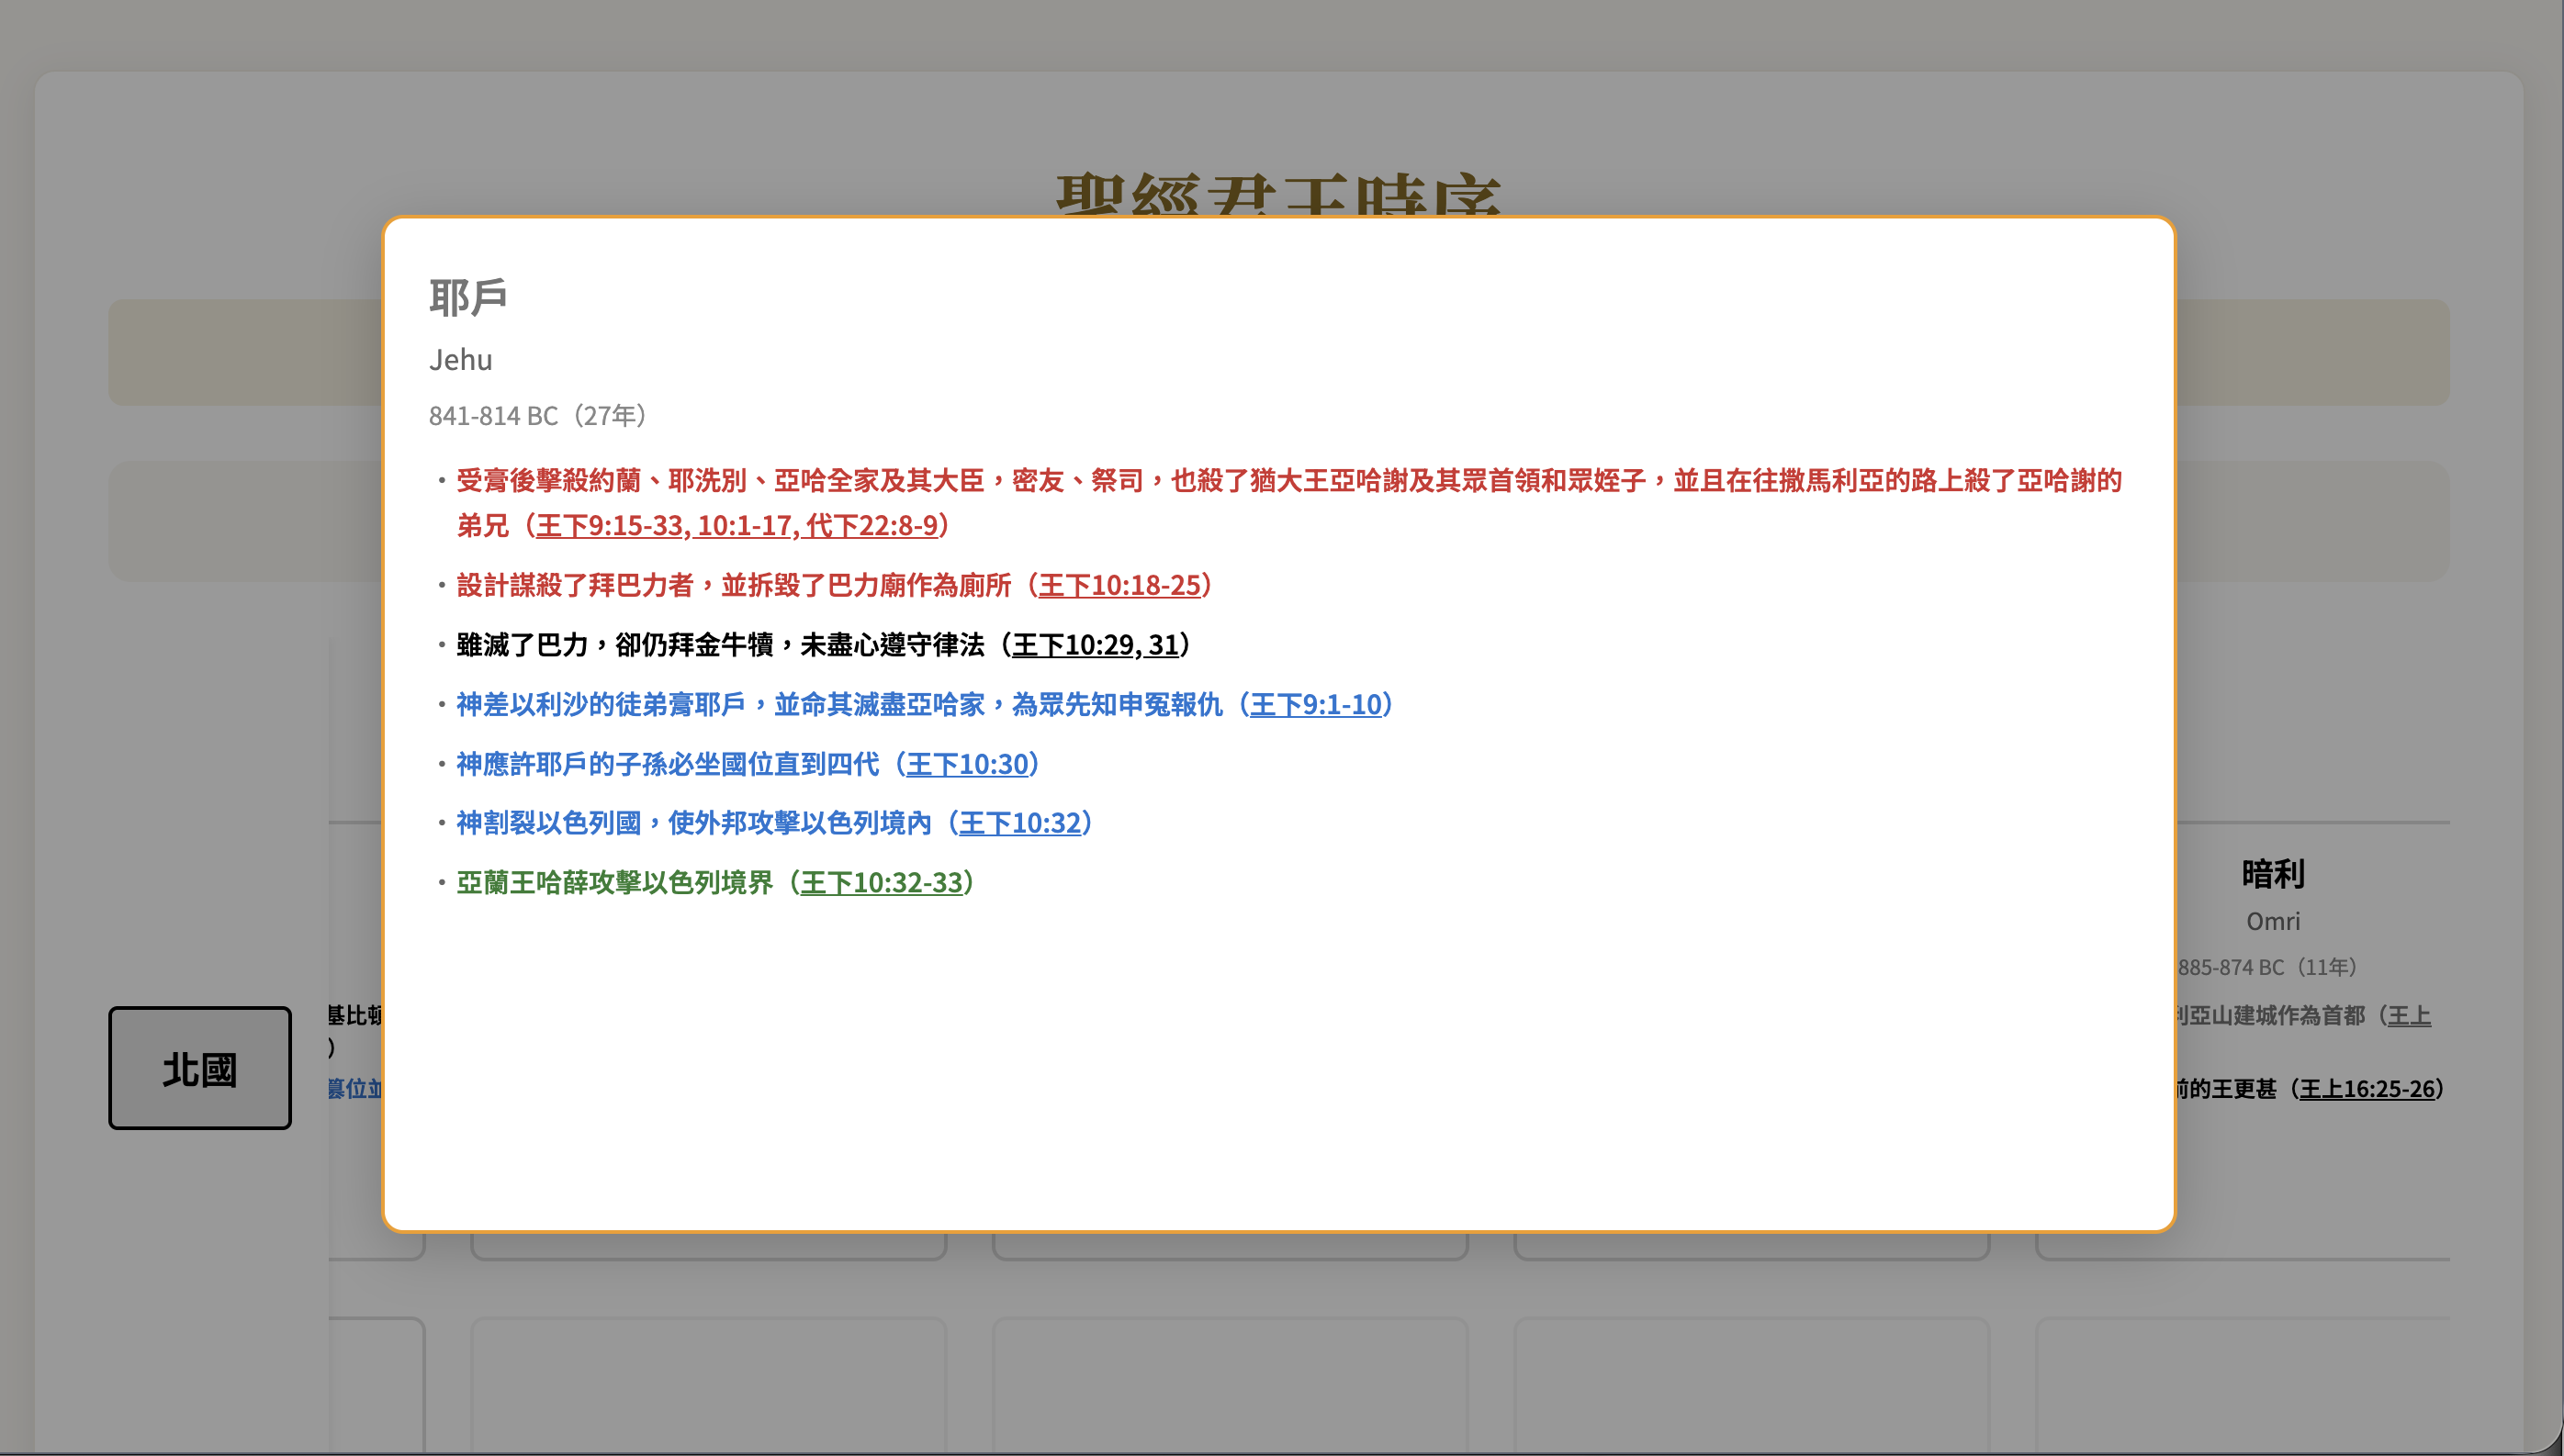Open the blue 王下10:32 link

1020,824
